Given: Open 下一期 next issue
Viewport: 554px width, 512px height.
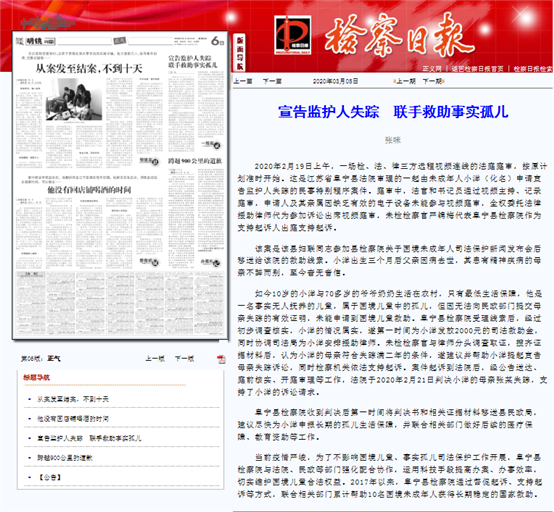Looking at the screenshot, I should (433, 81).
